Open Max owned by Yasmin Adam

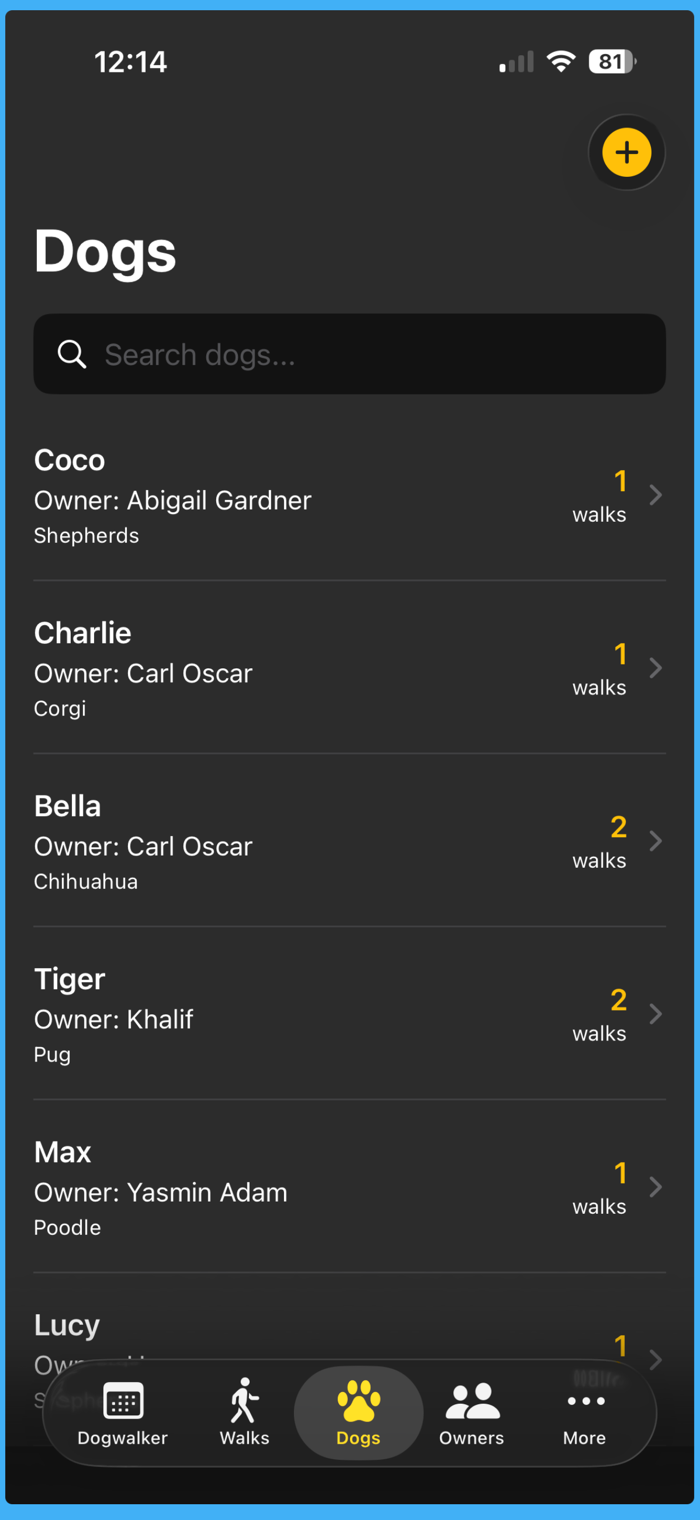[350, 1187]
